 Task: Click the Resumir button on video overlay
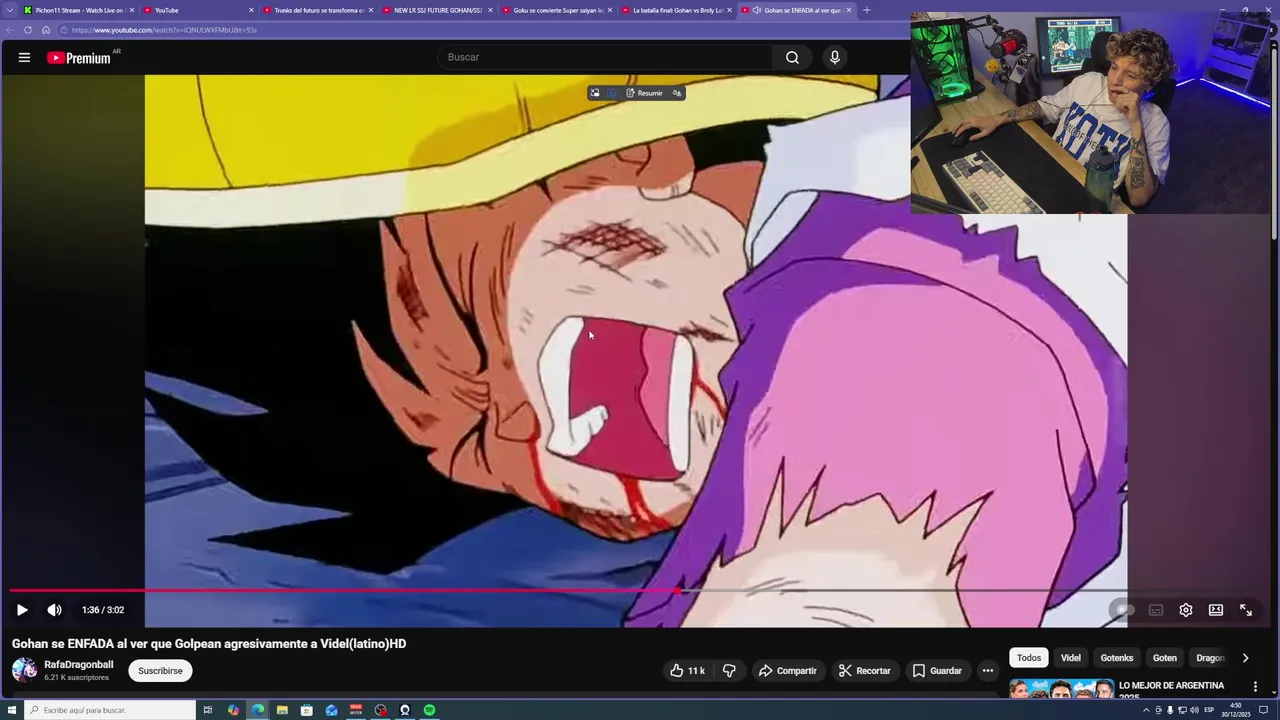click(645, 93)
